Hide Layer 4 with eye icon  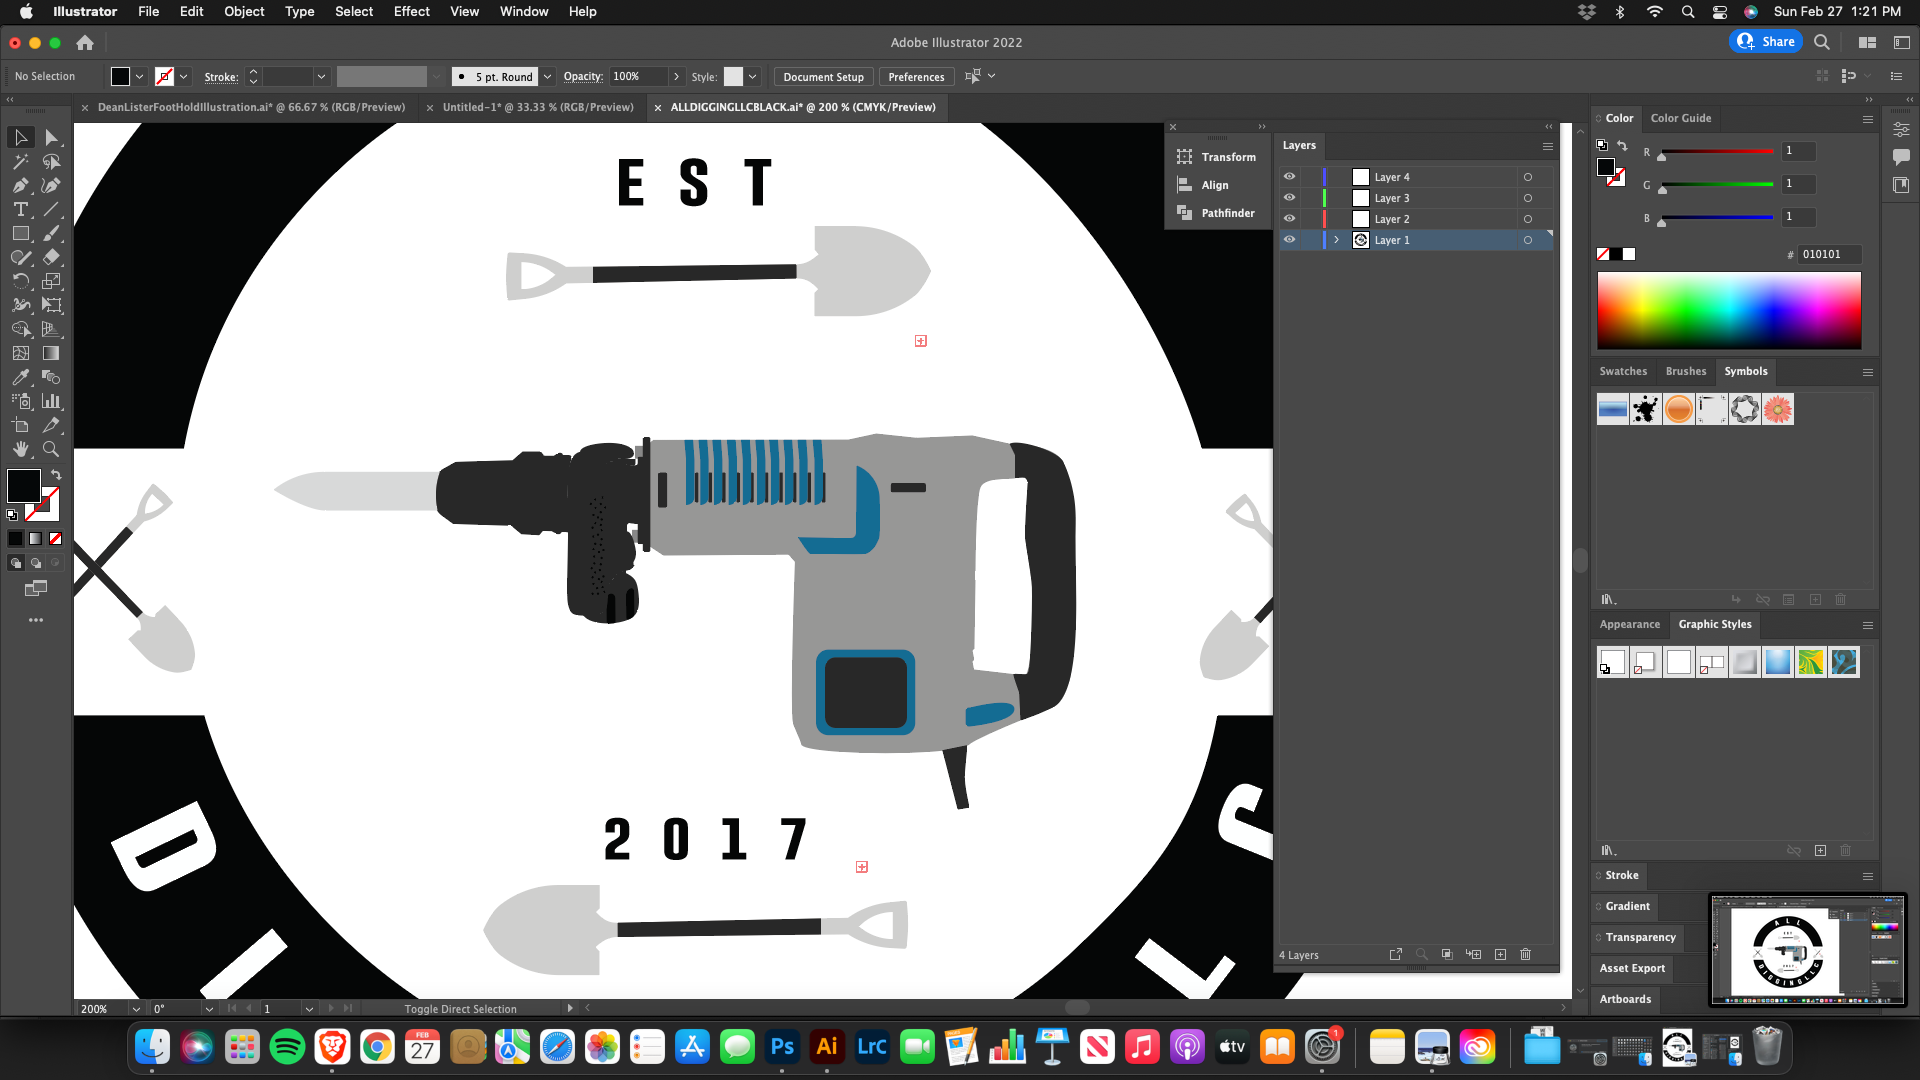(1289, 177)
